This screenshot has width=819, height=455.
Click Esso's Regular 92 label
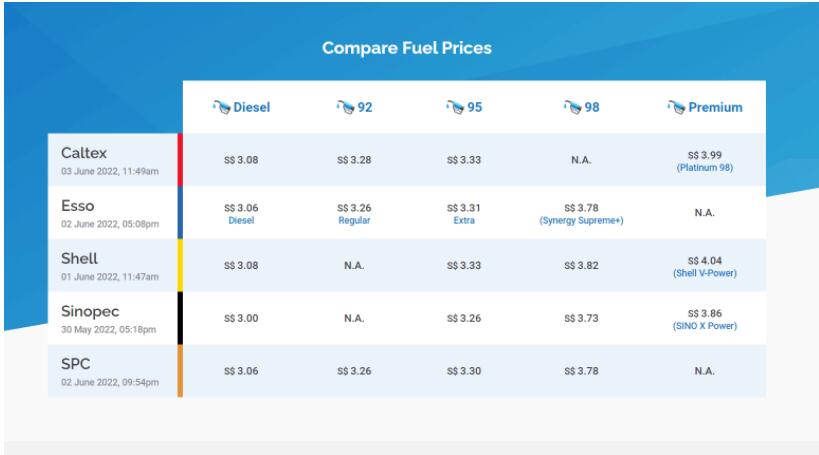click(356, 220)
